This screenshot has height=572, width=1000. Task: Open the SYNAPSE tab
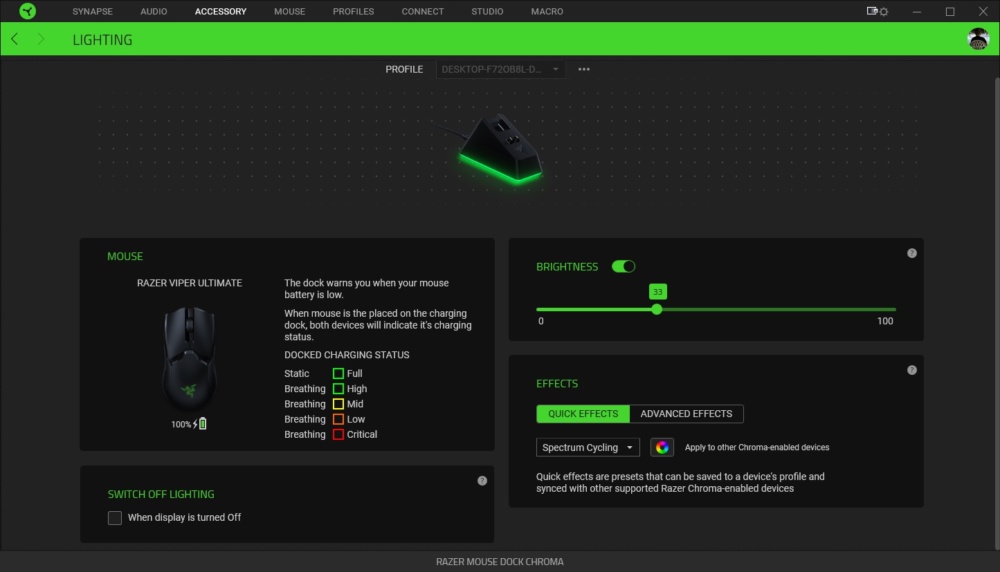pyautogui.click(x=92, y=11)
